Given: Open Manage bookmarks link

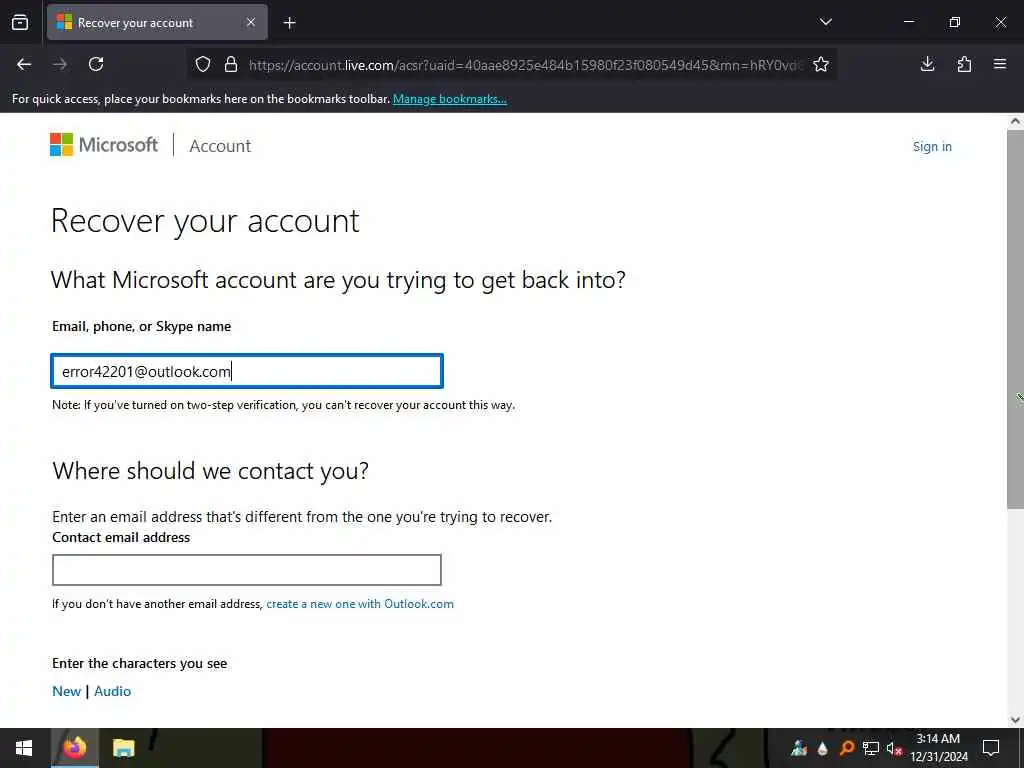Looking at the screenshot, I should [x=449, y=99].
